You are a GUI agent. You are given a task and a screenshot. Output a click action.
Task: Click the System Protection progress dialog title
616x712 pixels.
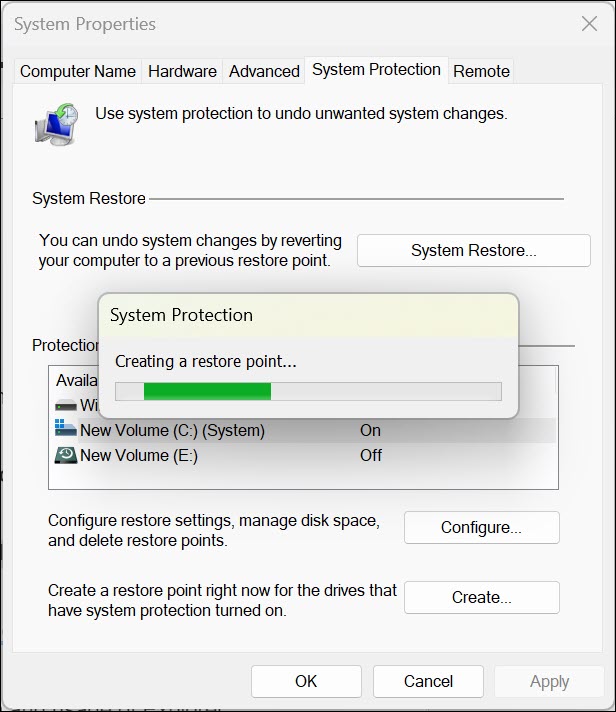coord(181,315)
